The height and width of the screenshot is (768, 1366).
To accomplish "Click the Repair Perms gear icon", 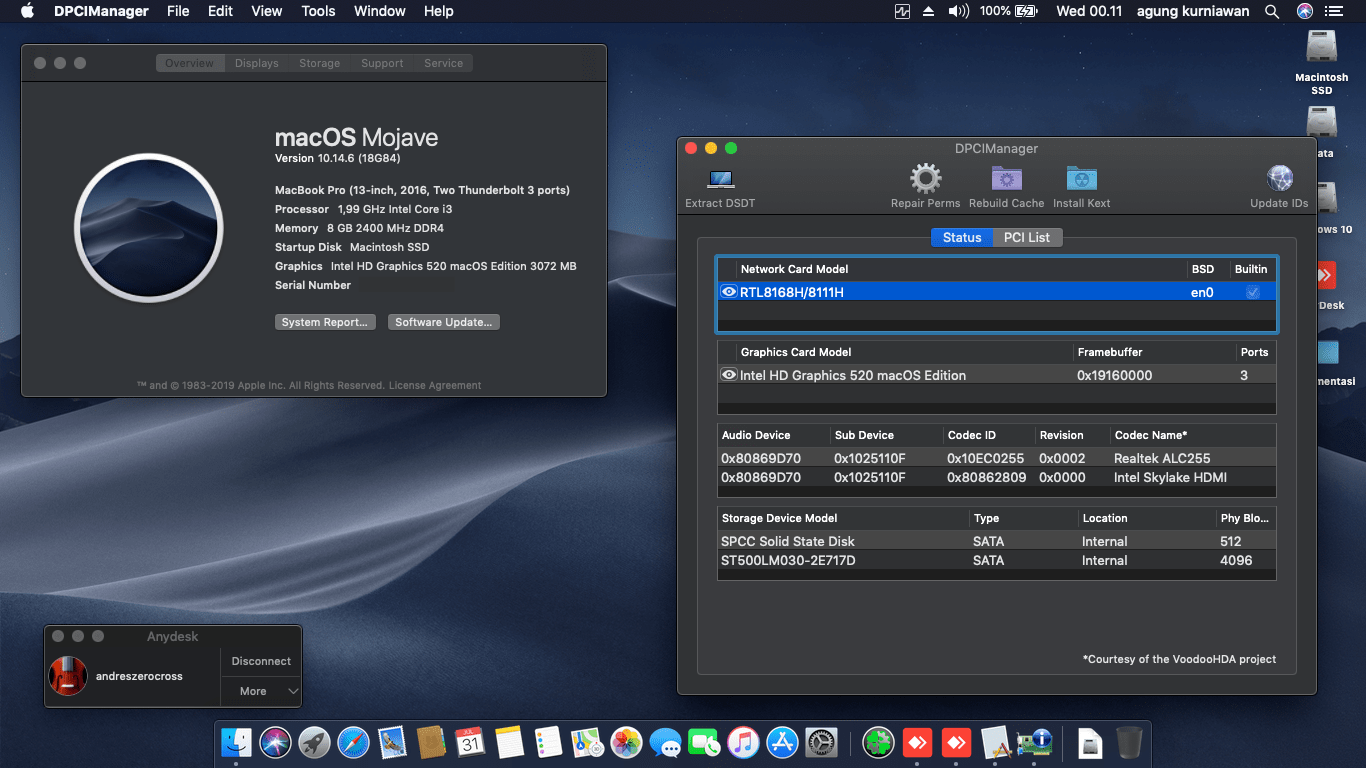I will [x=925, y=178].
